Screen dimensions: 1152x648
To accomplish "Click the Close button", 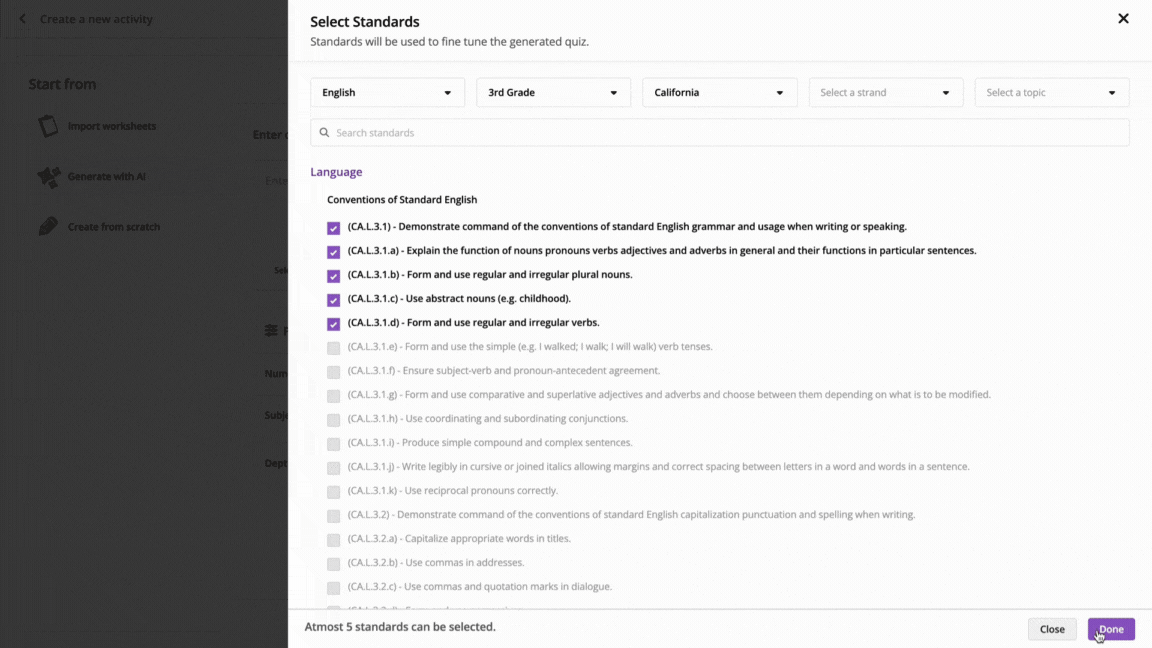I will tap(1052, 629).
